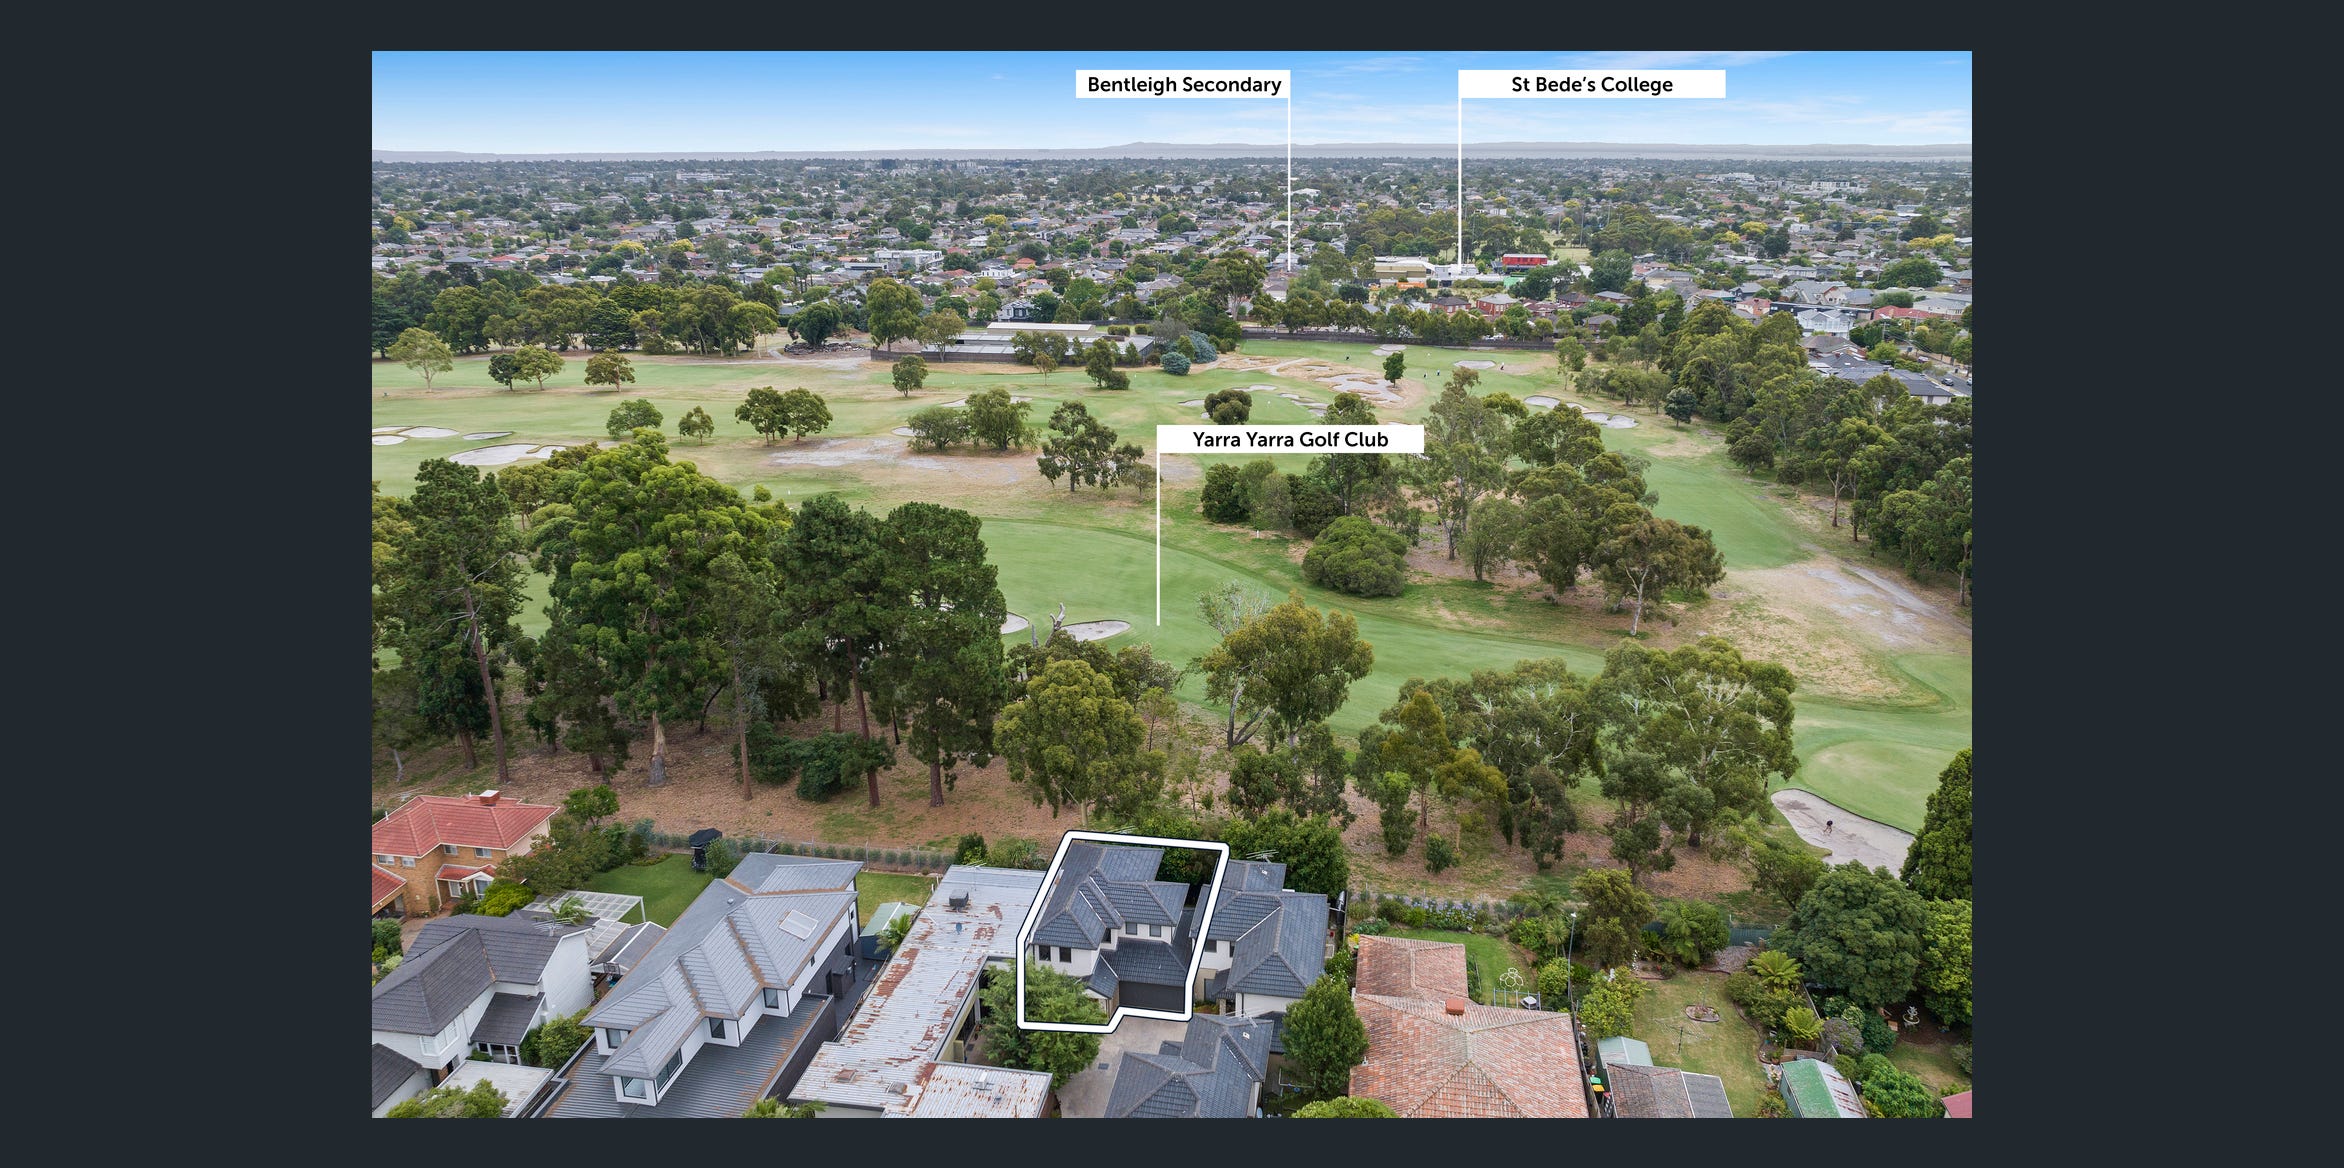Click the sand bunker below golf club pointer line

pos(1095,630)
